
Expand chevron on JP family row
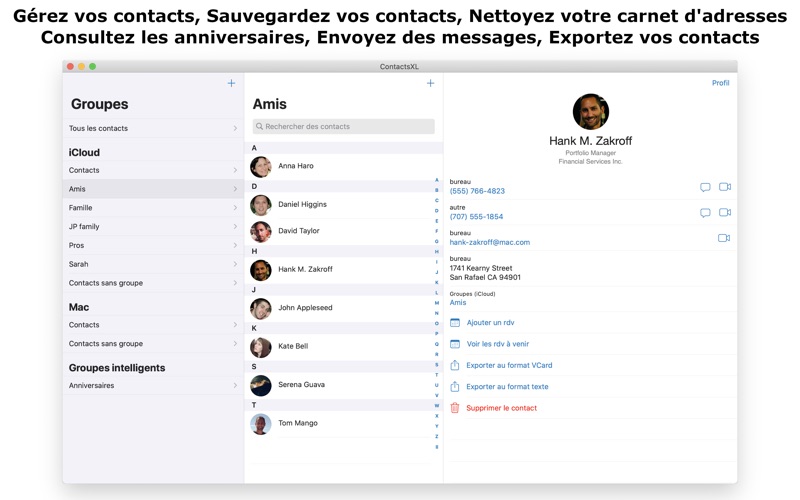pyautogui.click(x=235, y=227)
